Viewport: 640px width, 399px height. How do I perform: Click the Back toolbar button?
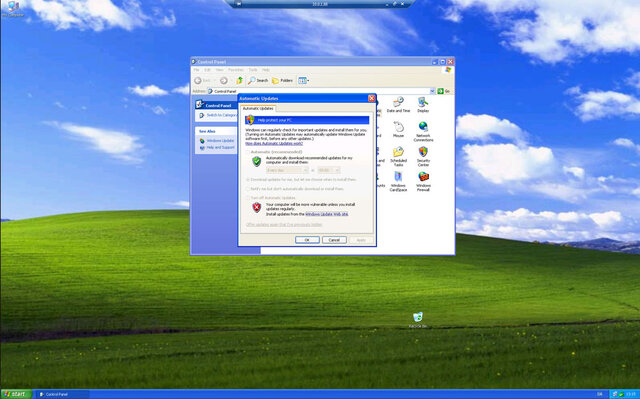click(202, 80)
